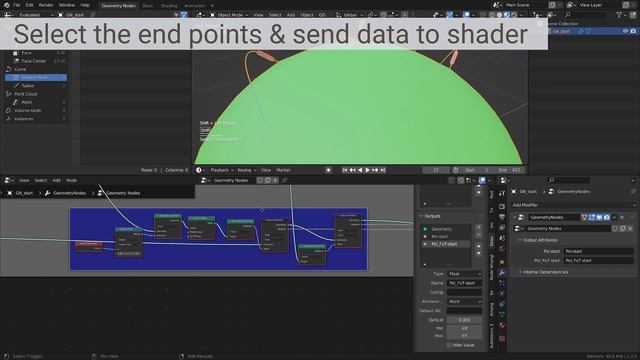Screen dimensions: 640x360
Task: Switch to the Animation workspace tab
Action: pos(194,6)
